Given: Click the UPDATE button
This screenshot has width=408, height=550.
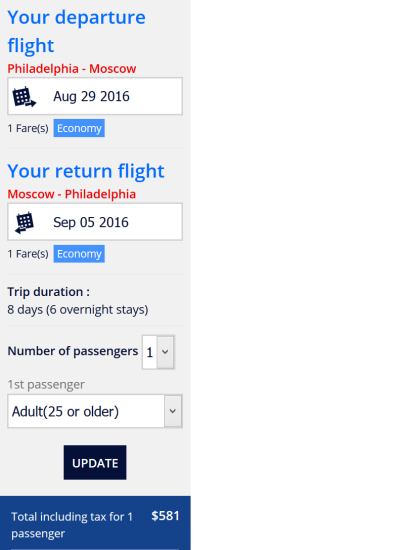Looking at the screenshot, I should (95, 463).
